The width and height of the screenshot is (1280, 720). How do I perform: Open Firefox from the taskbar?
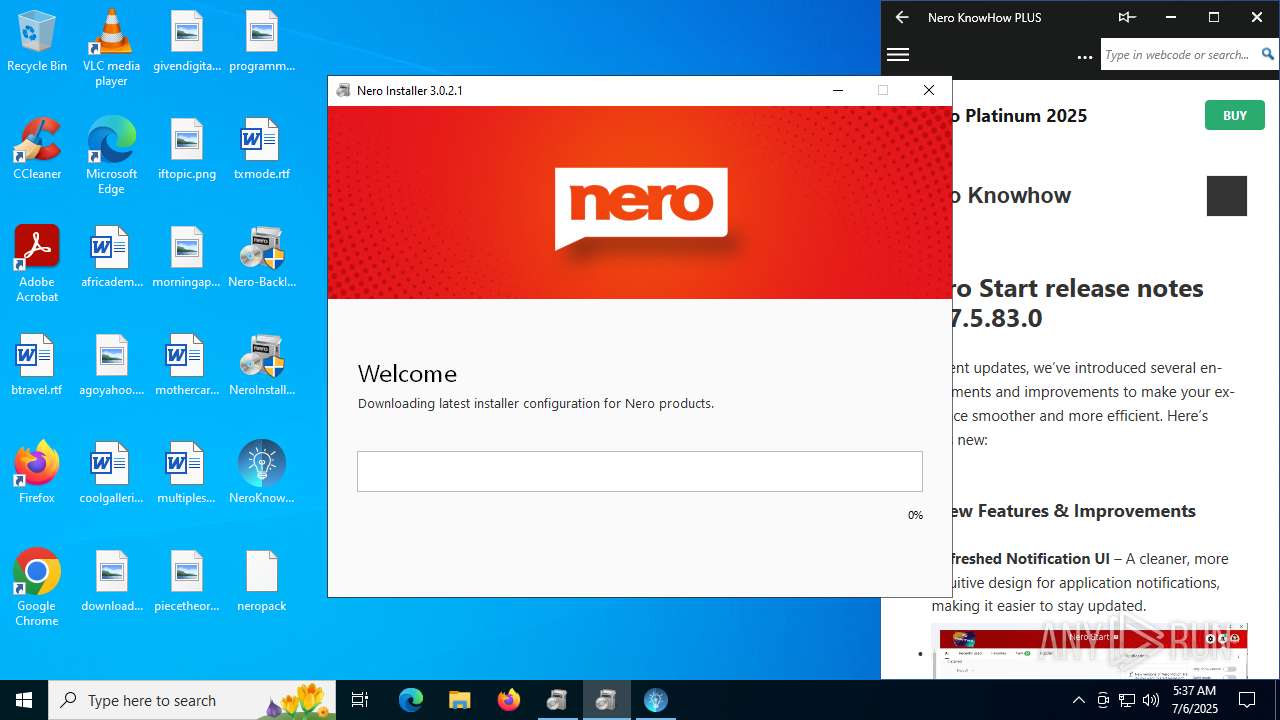(x=509, y=700)
